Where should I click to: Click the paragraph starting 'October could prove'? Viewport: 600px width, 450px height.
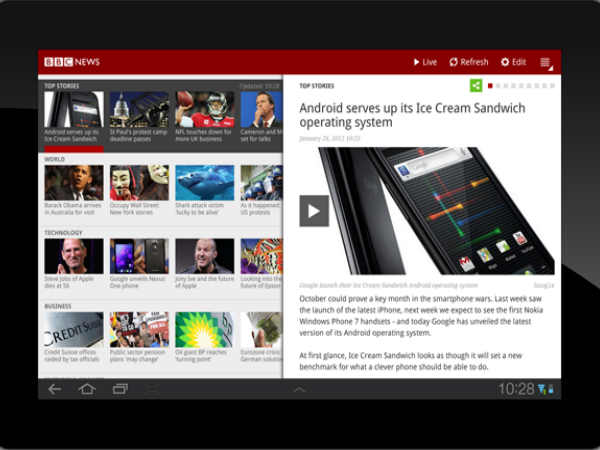pyautogui.click(x=421, y=316)
